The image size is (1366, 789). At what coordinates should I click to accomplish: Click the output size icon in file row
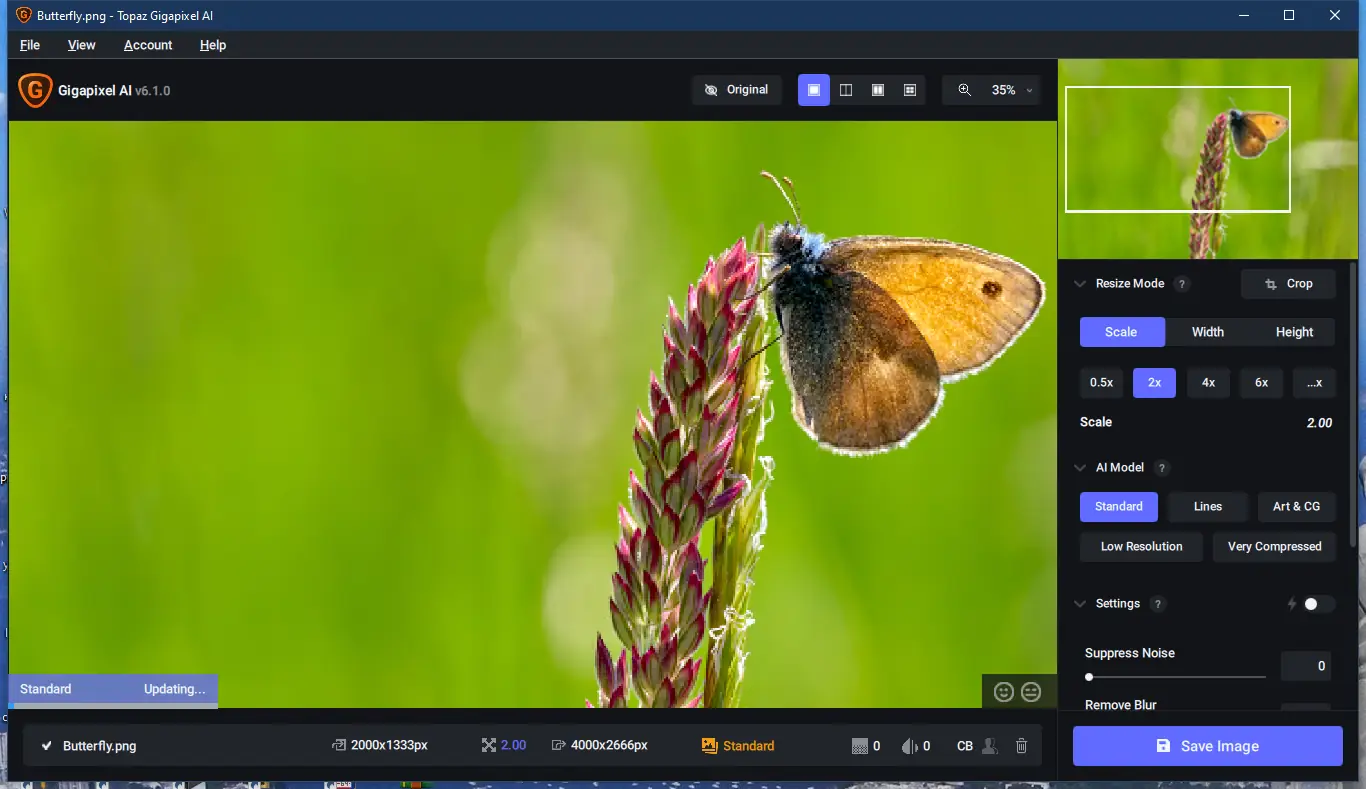(559, 746)
